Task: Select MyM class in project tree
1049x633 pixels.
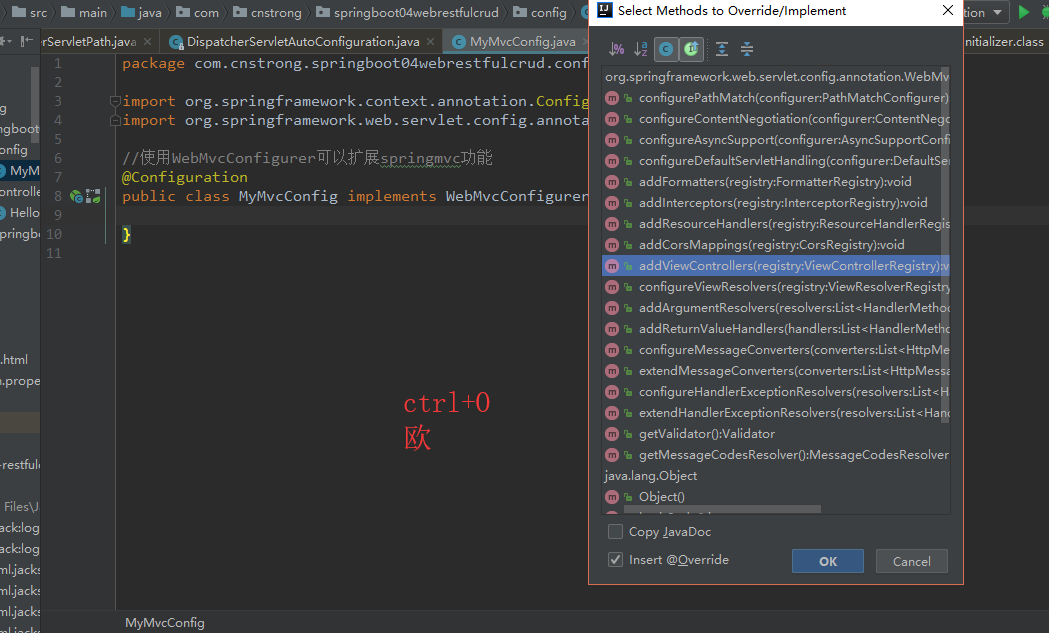Action: click(x=19, y=171)
